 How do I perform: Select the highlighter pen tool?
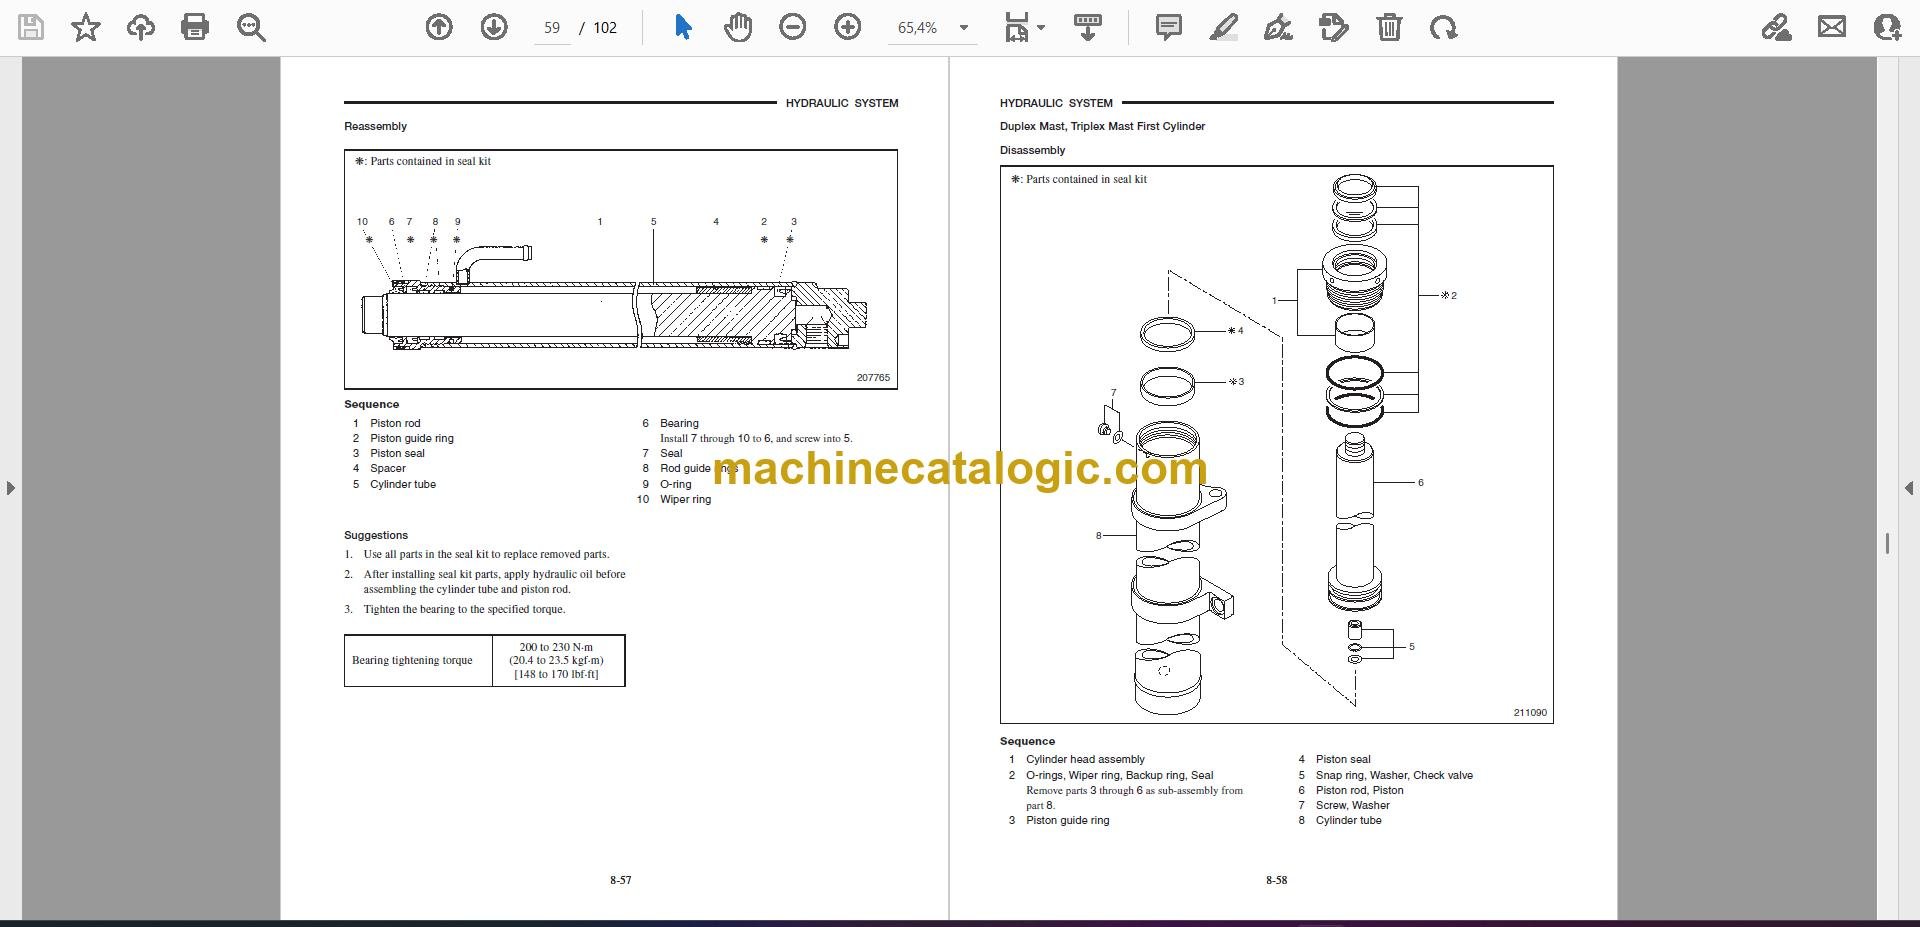1223,27
